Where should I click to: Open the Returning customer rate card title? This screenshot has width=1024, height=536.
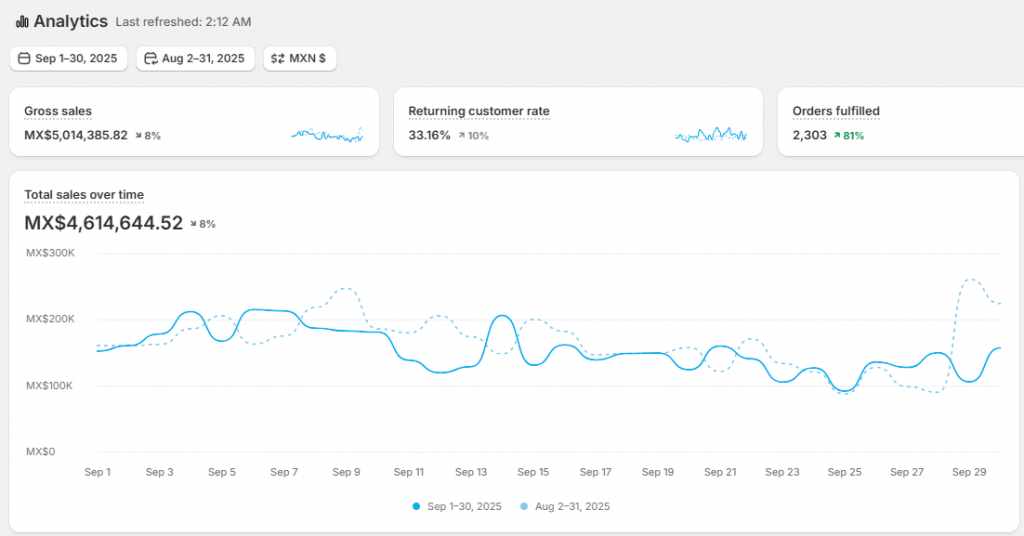[479, 111]
